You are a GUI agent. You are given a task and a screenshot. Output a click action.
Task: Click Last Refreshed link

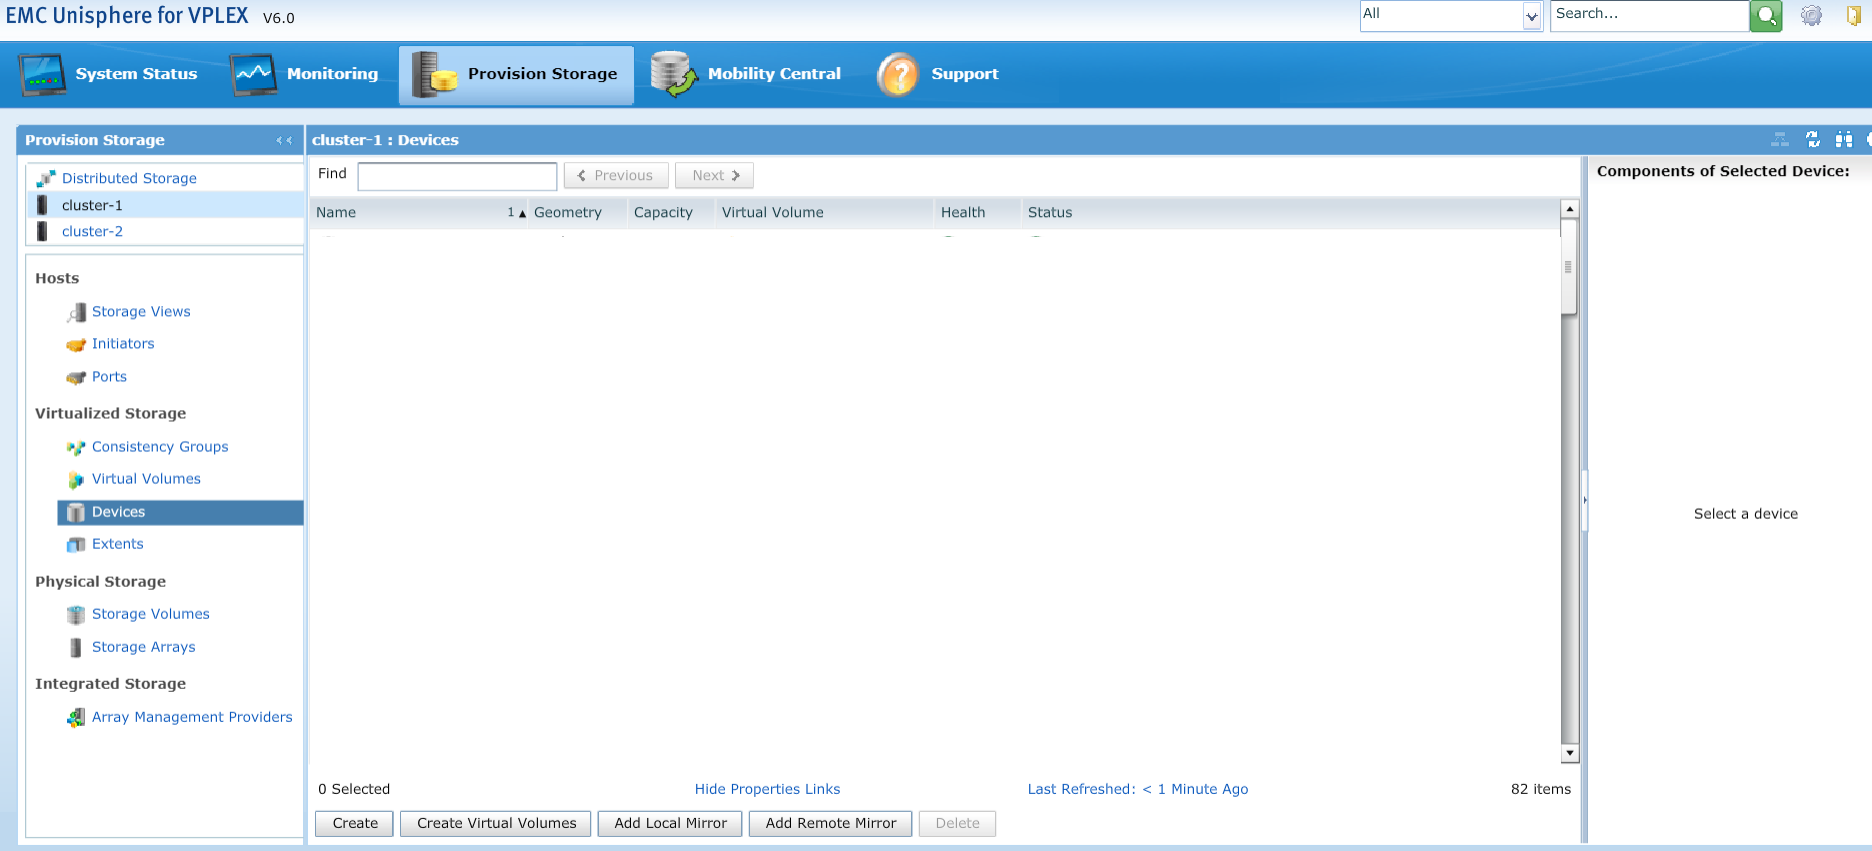(x=1137, y=789)
